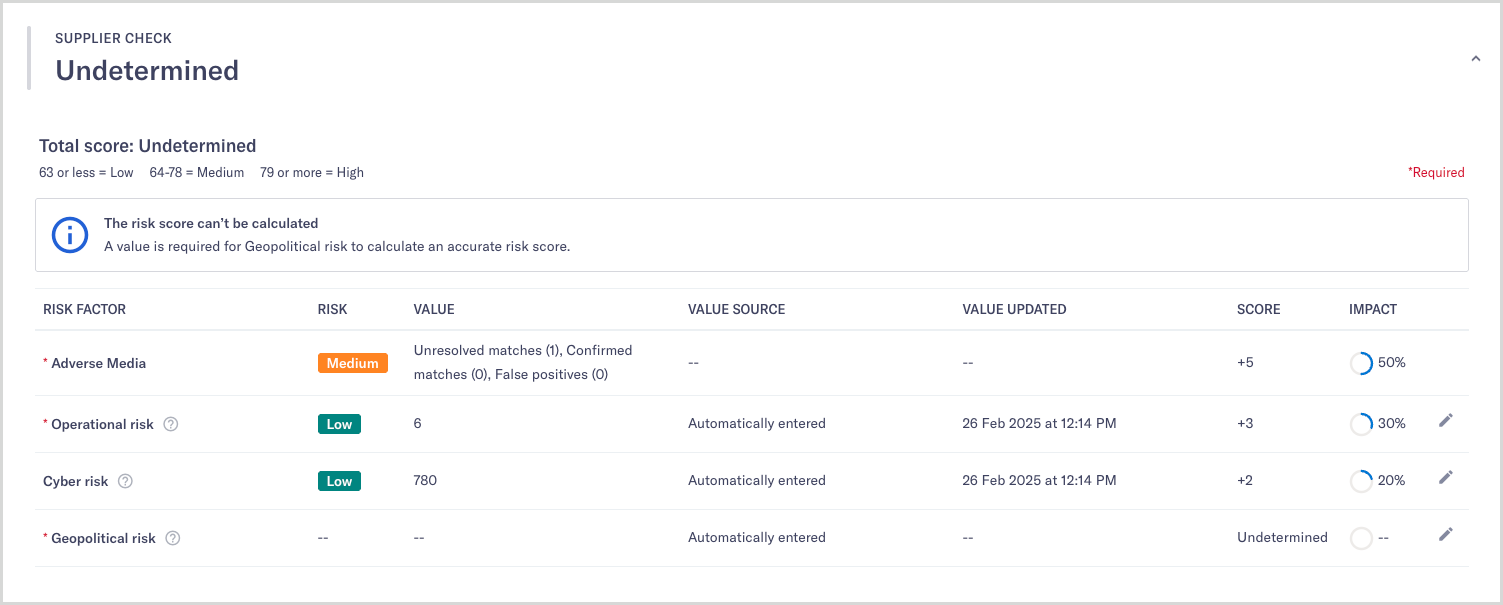
Task: Collapse the Supplier Check panel with the chevron
Action: point(1475,58)
